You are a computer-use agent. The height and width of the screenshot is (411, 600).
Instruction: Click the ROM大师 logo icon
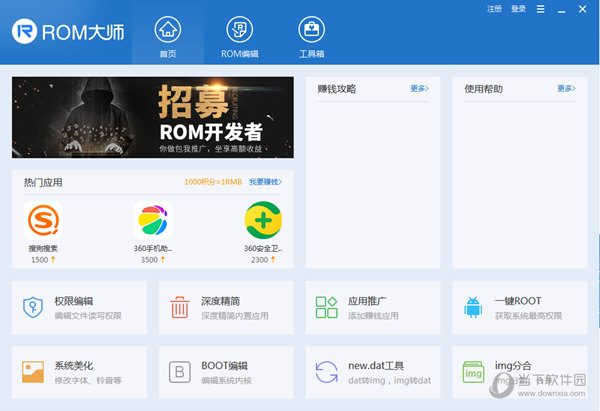click(24, 31)
